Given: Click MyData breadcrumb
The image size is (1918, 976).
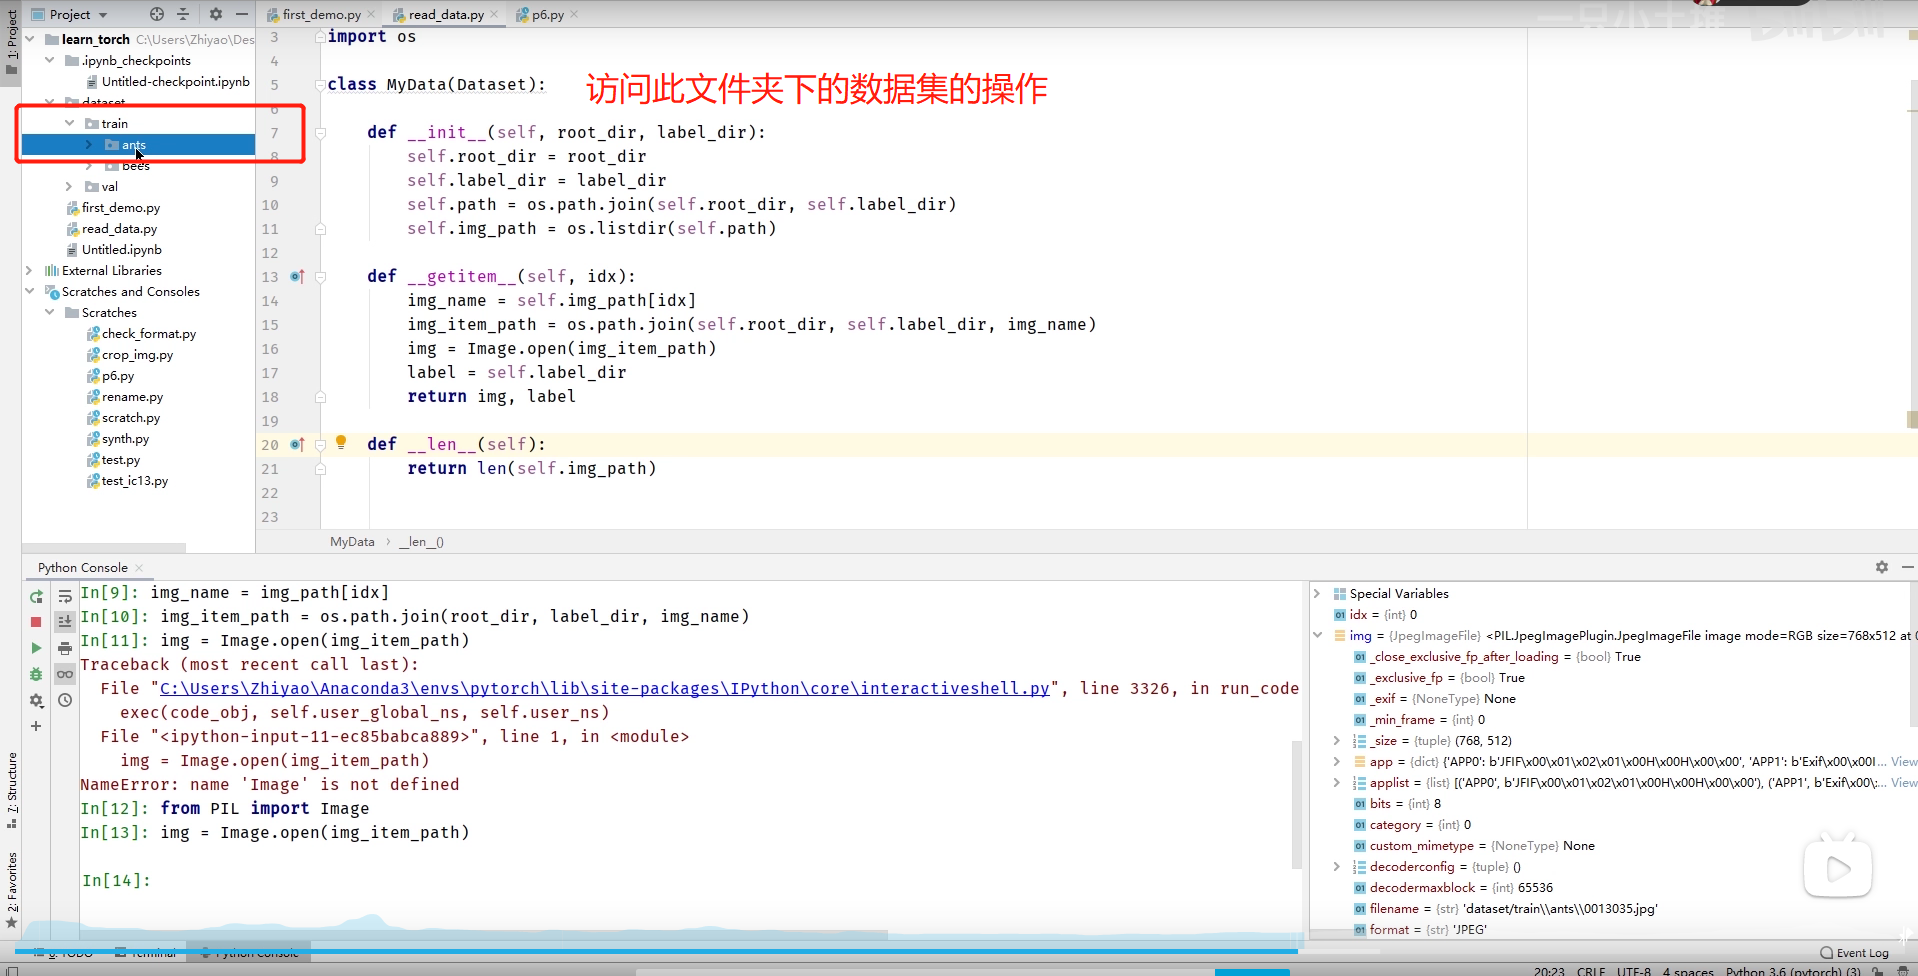Looking at the screenshot, I should pyautogui.click(x=352, y=542).
